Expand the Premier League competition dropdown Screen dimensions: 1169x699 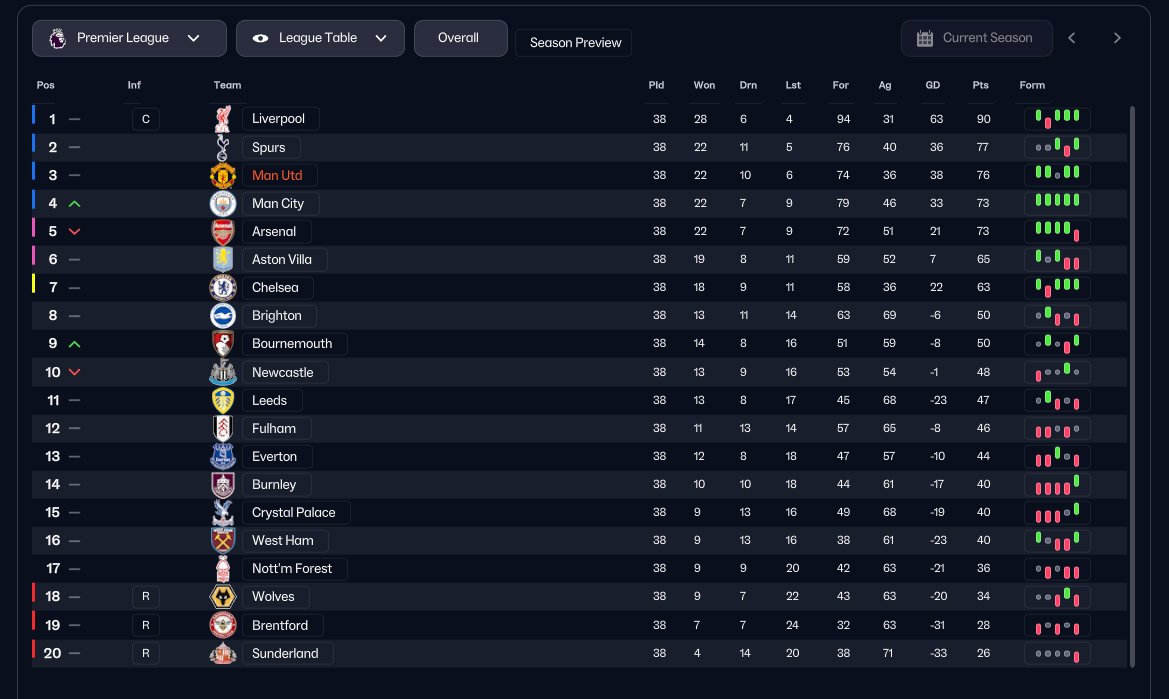(129, 38)
